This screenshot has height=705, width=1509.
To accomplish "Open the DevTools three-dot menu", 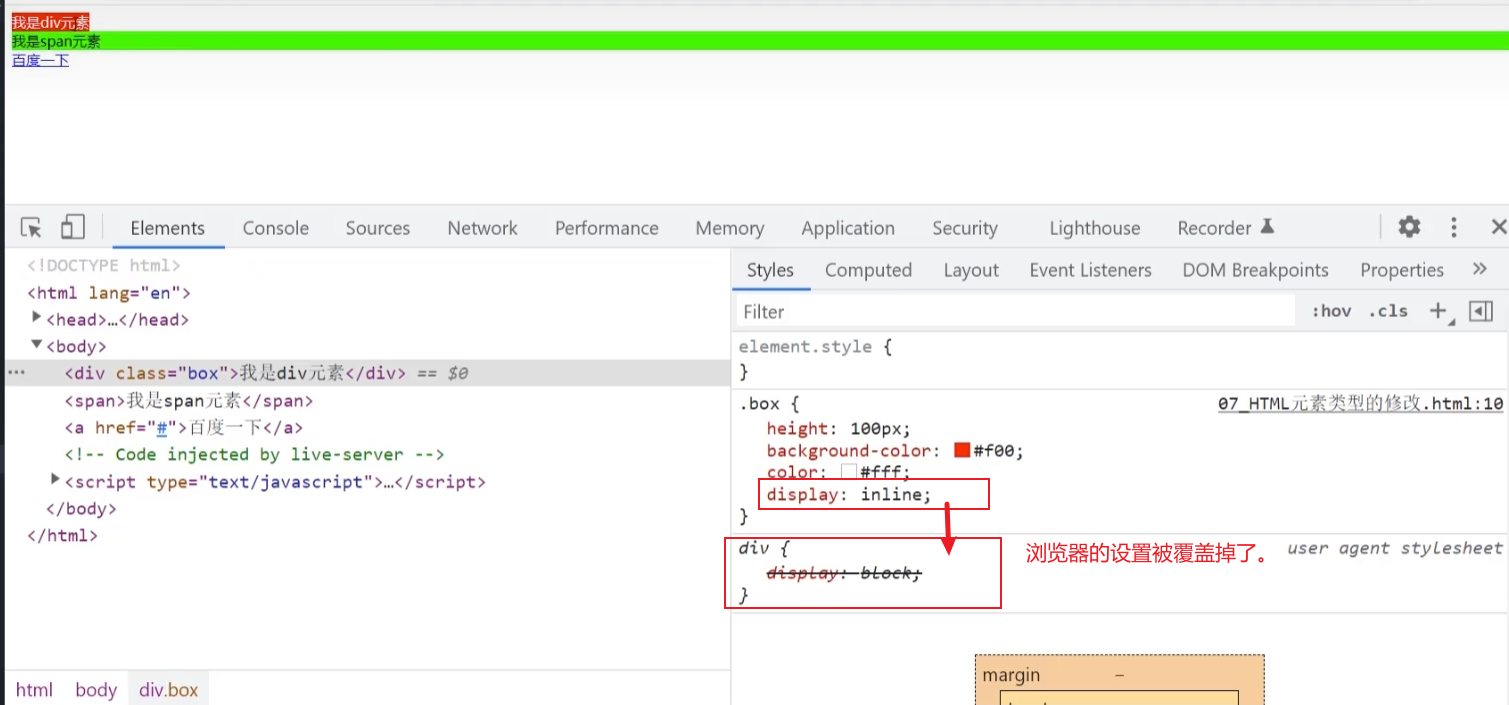I will point(1454,227).
